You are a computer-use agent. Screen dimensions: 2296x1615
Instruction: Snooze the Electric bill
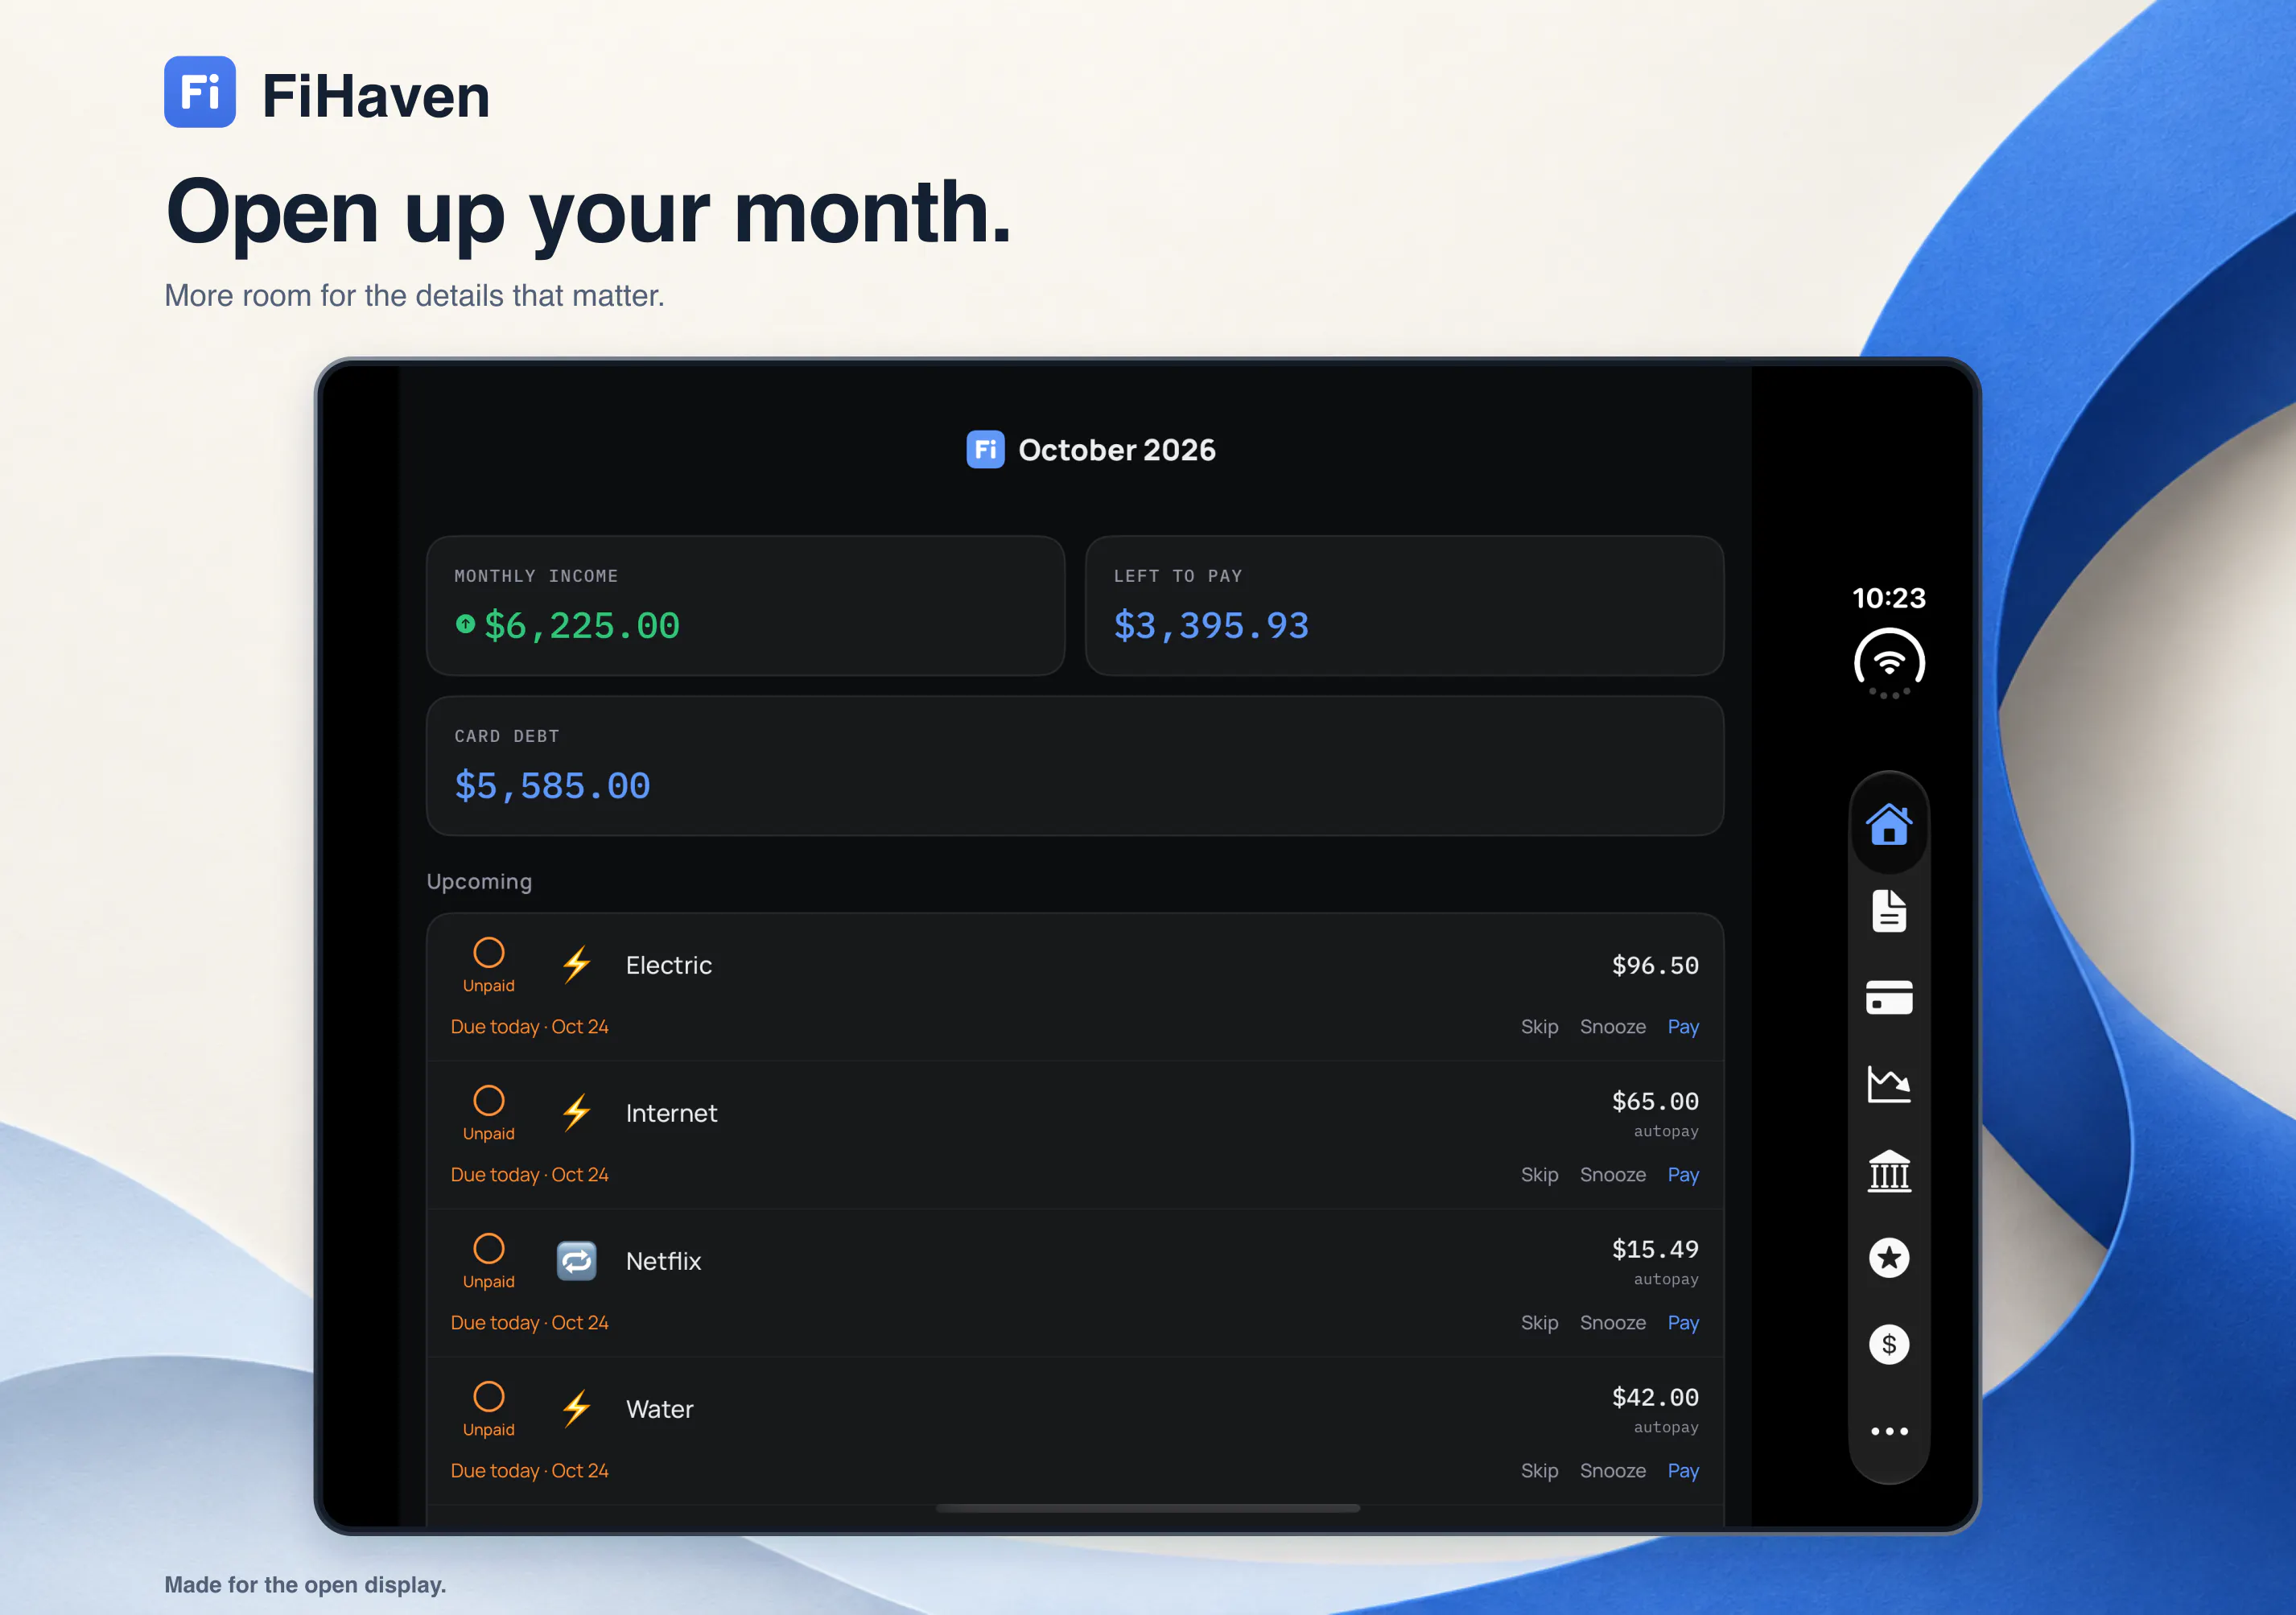point(1612,1027)
